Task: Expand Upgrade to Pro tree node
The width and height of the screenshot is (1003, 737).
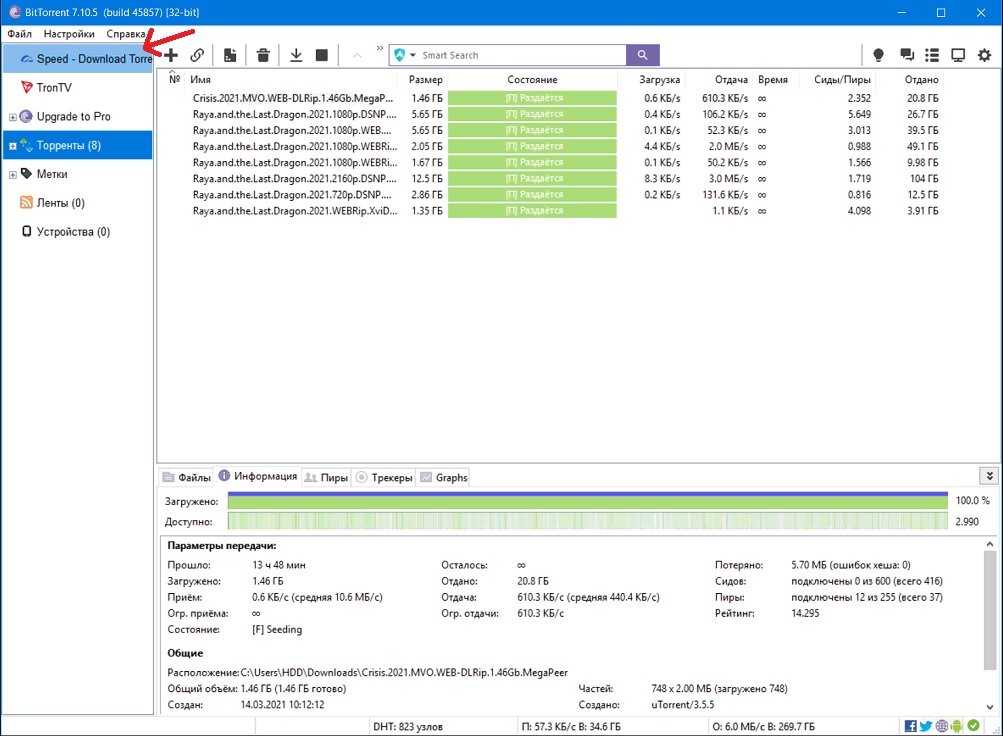Action: pos(12,117)
